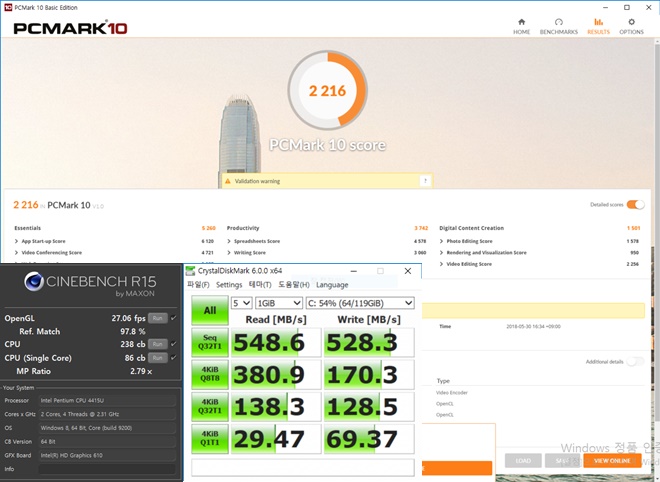Expand App Start-up Score details

pos(16,241)
